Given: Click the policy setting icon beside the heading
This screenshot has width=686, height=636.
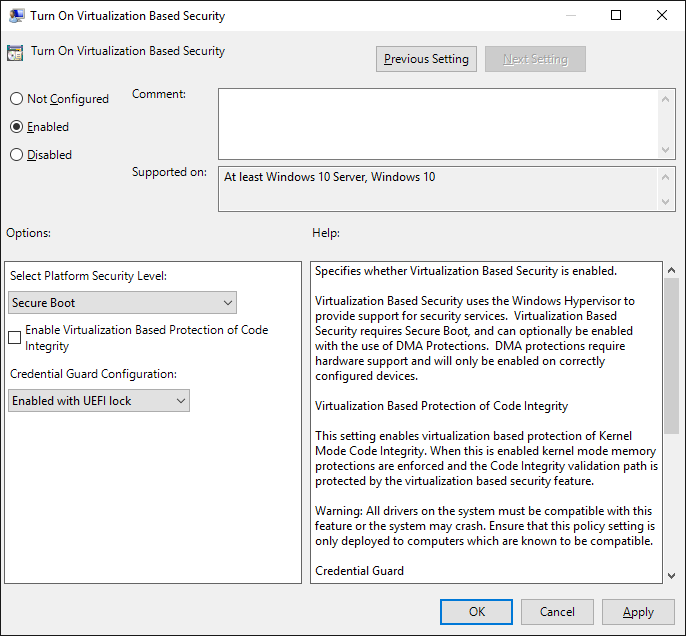Looking at the screenshot, I should (x=15, y=52).
